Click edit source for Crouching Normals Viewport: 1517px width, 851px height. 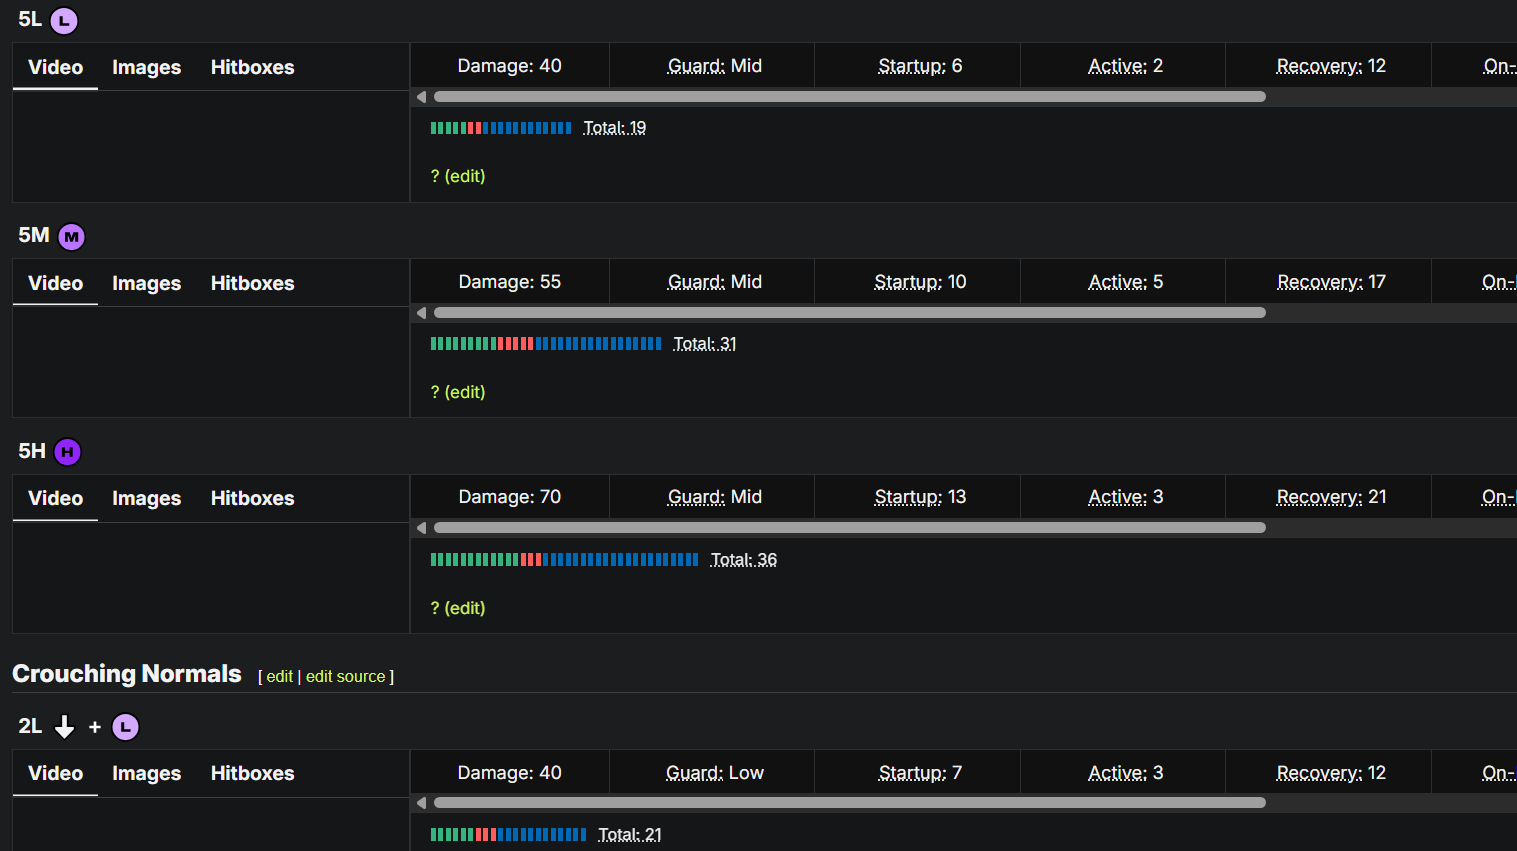click(x=345, y=677)
